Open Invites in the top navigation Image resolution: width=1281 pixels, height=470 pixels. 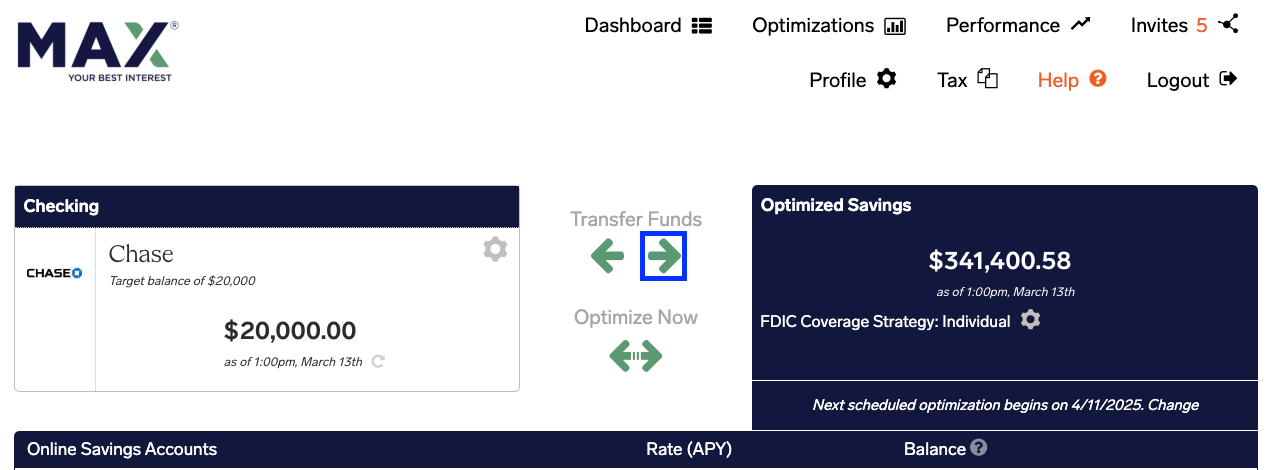(x=1185, y=25)
